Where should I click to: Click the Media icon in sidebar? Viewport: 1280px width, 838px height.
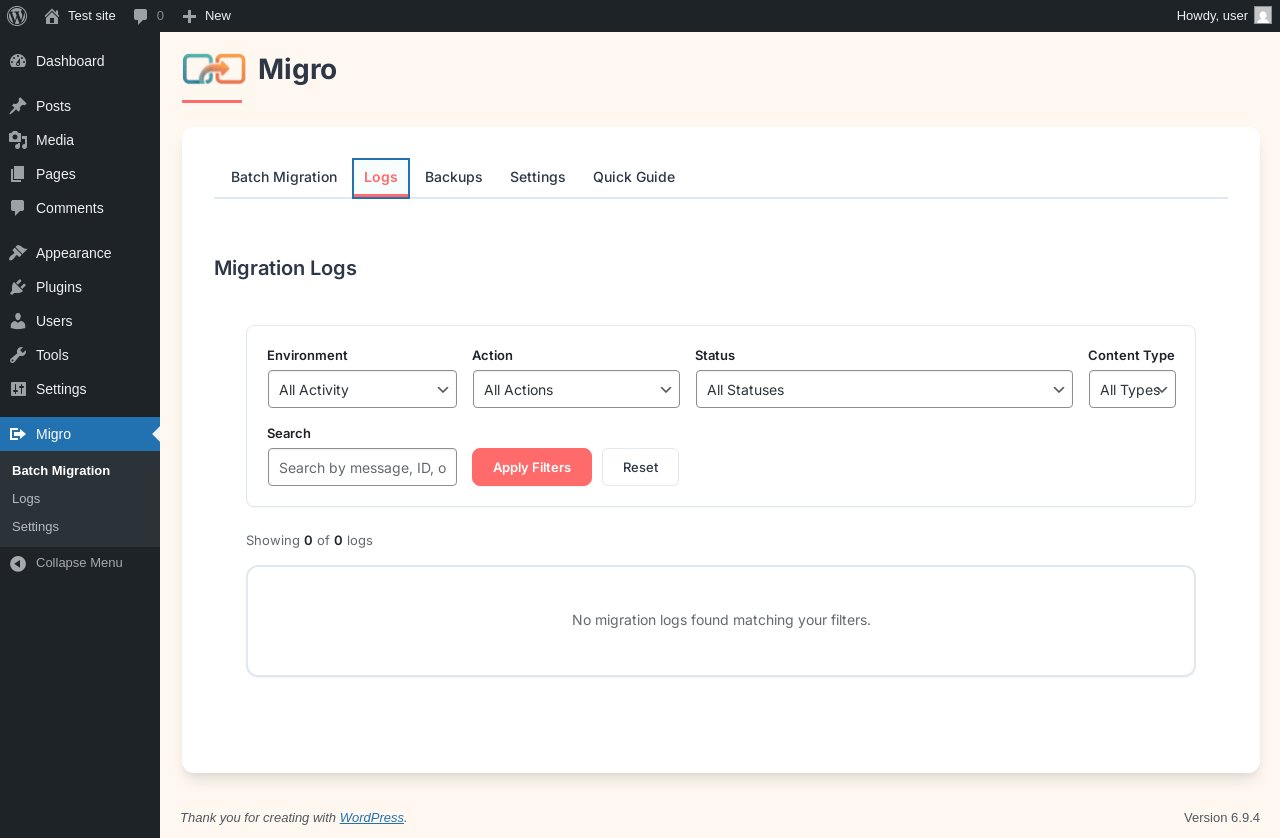tap(18, 140)
